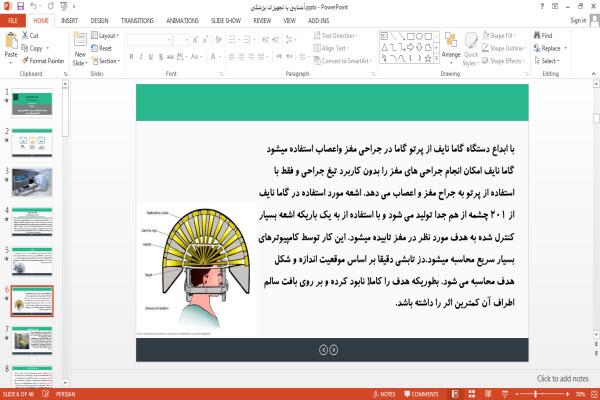
Task: Click the Sign in link
Action: click(578, 20)
